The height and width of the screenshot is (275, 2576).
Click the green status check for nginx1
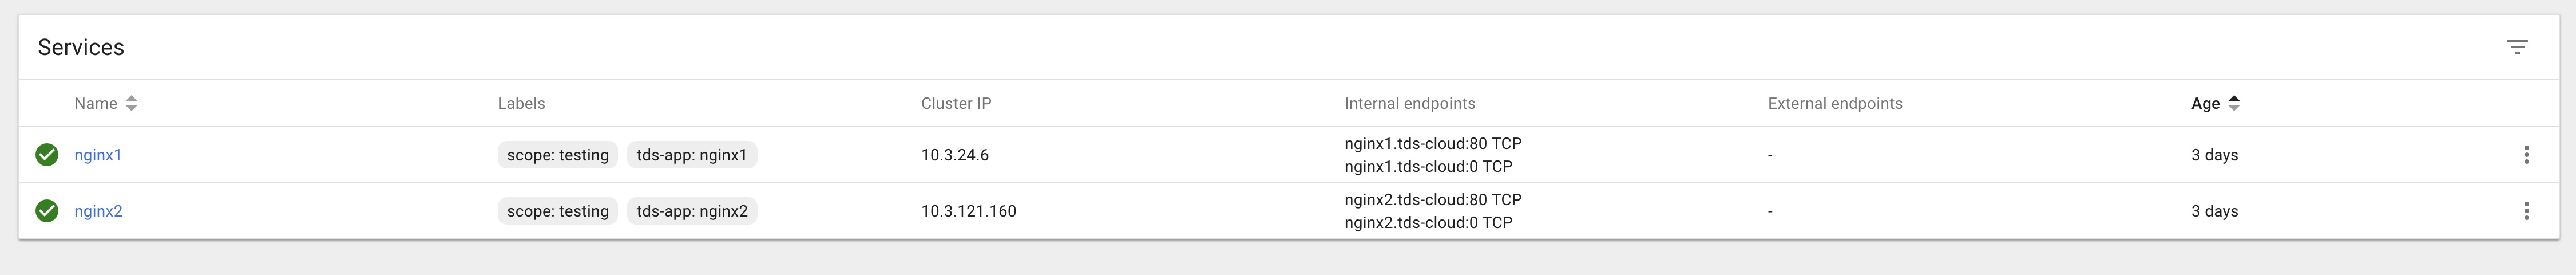coord(47,155)
